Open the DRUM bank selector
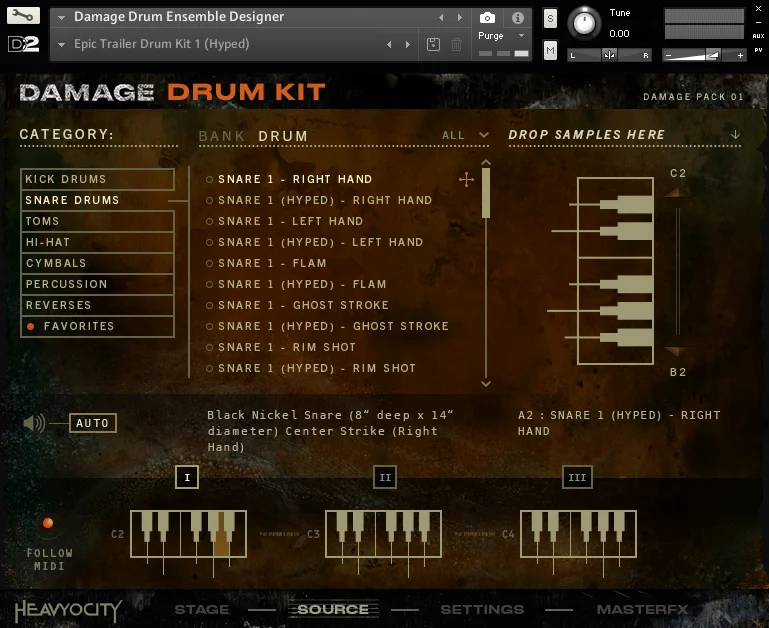 [x=283, y=136]
